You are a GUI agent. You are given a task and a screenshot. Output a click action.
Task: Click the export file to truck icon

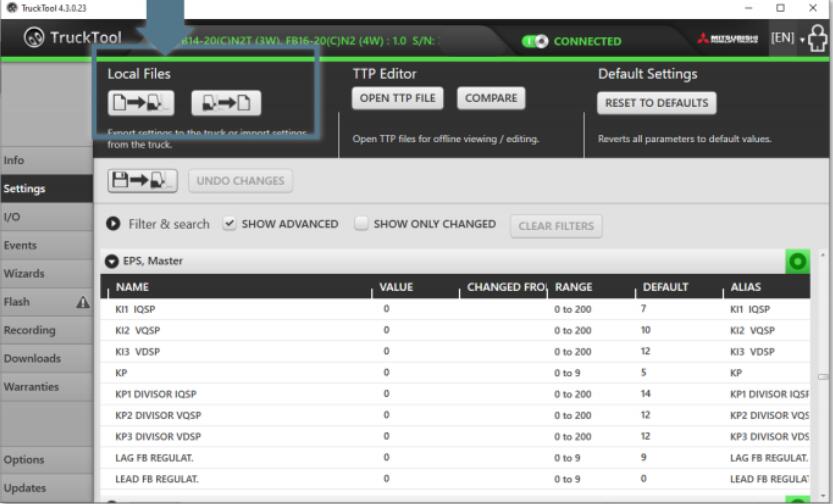coord(140,103)
